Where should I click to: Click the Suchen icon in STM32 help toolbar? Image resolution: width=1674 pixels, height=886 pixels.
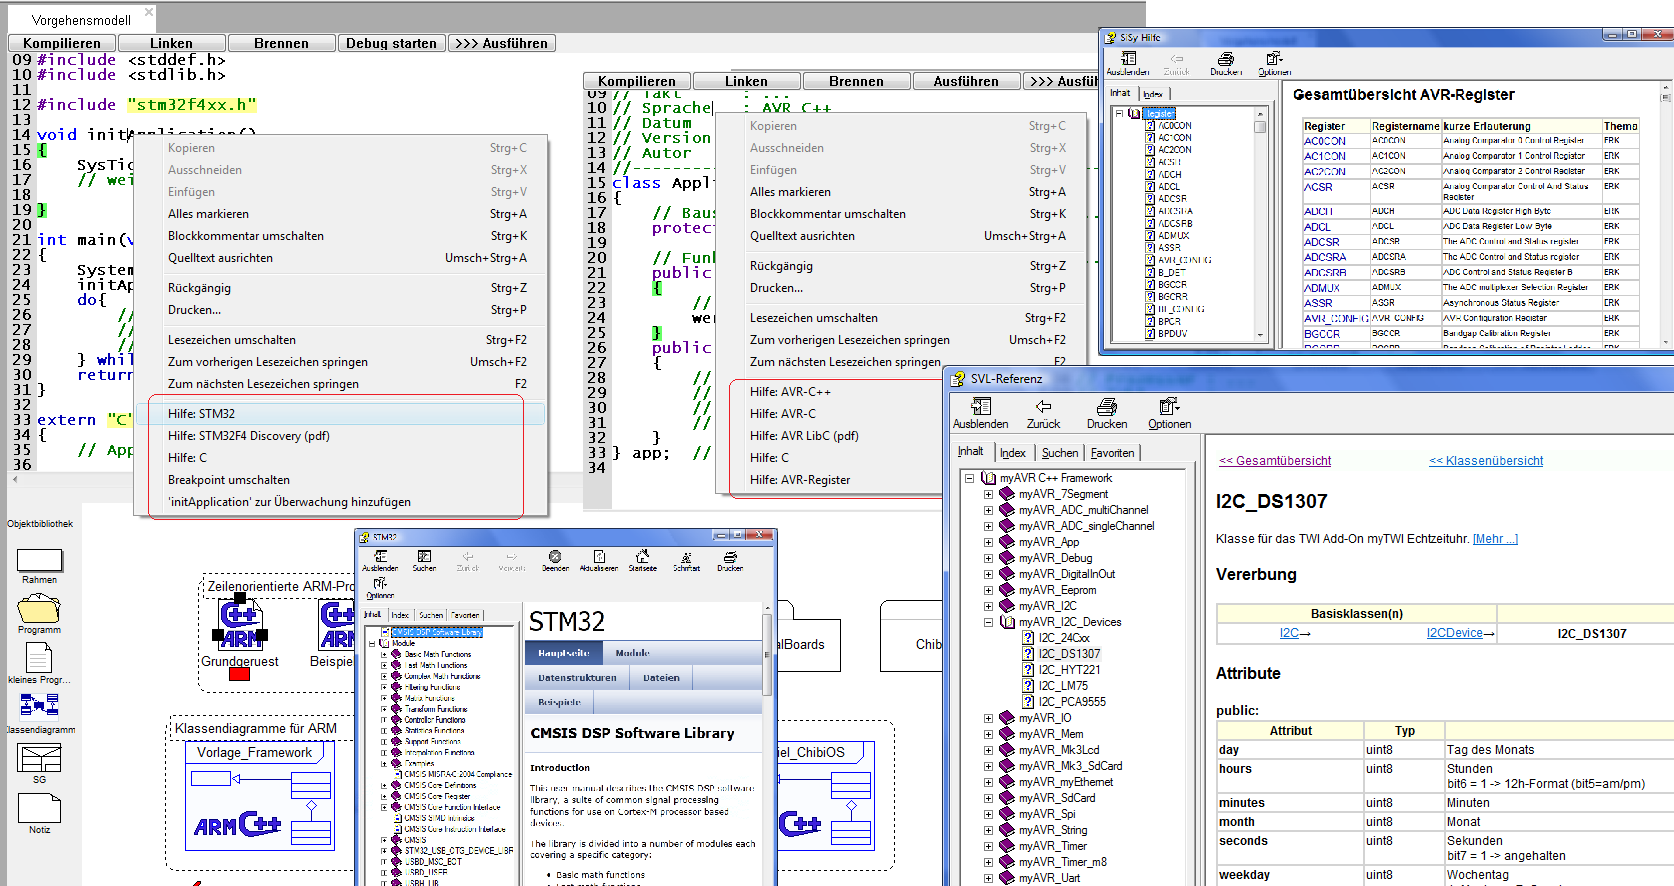[x=424, y=556]
